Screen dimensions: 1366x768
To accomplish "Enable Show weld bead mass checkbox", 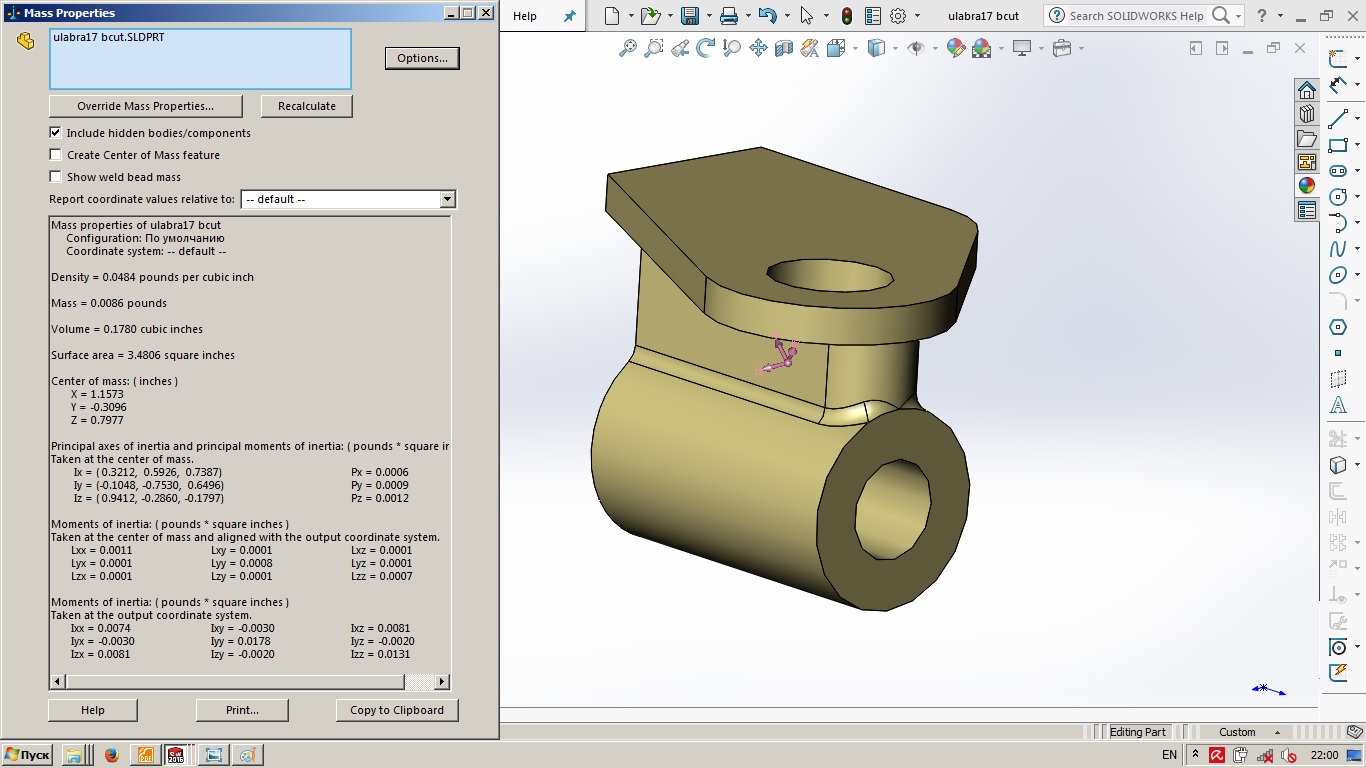I will pos(55,176).
